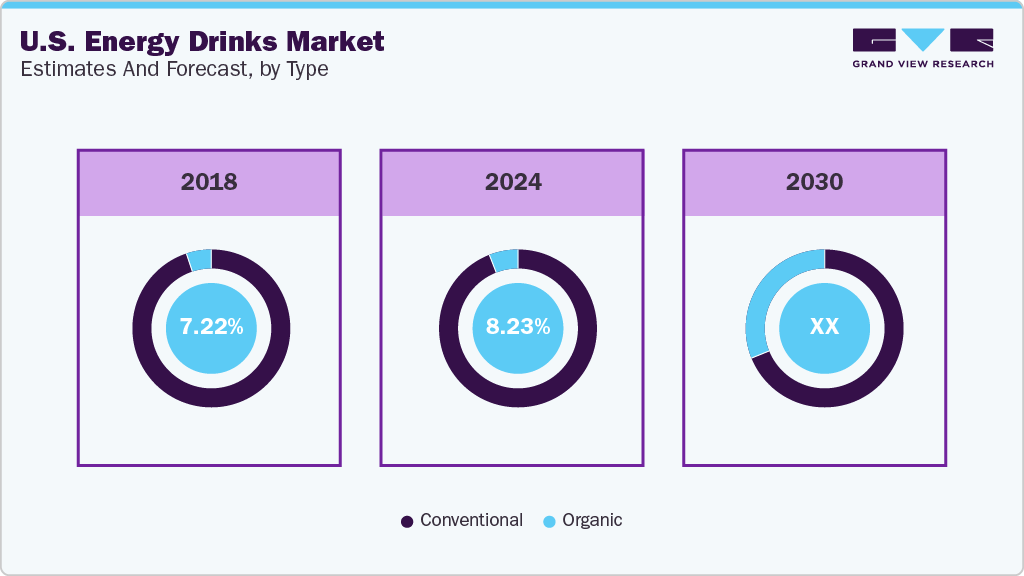Select the 2018 donut chart
Viewport: 1024px width, 576px height.
tap(211, 328)
